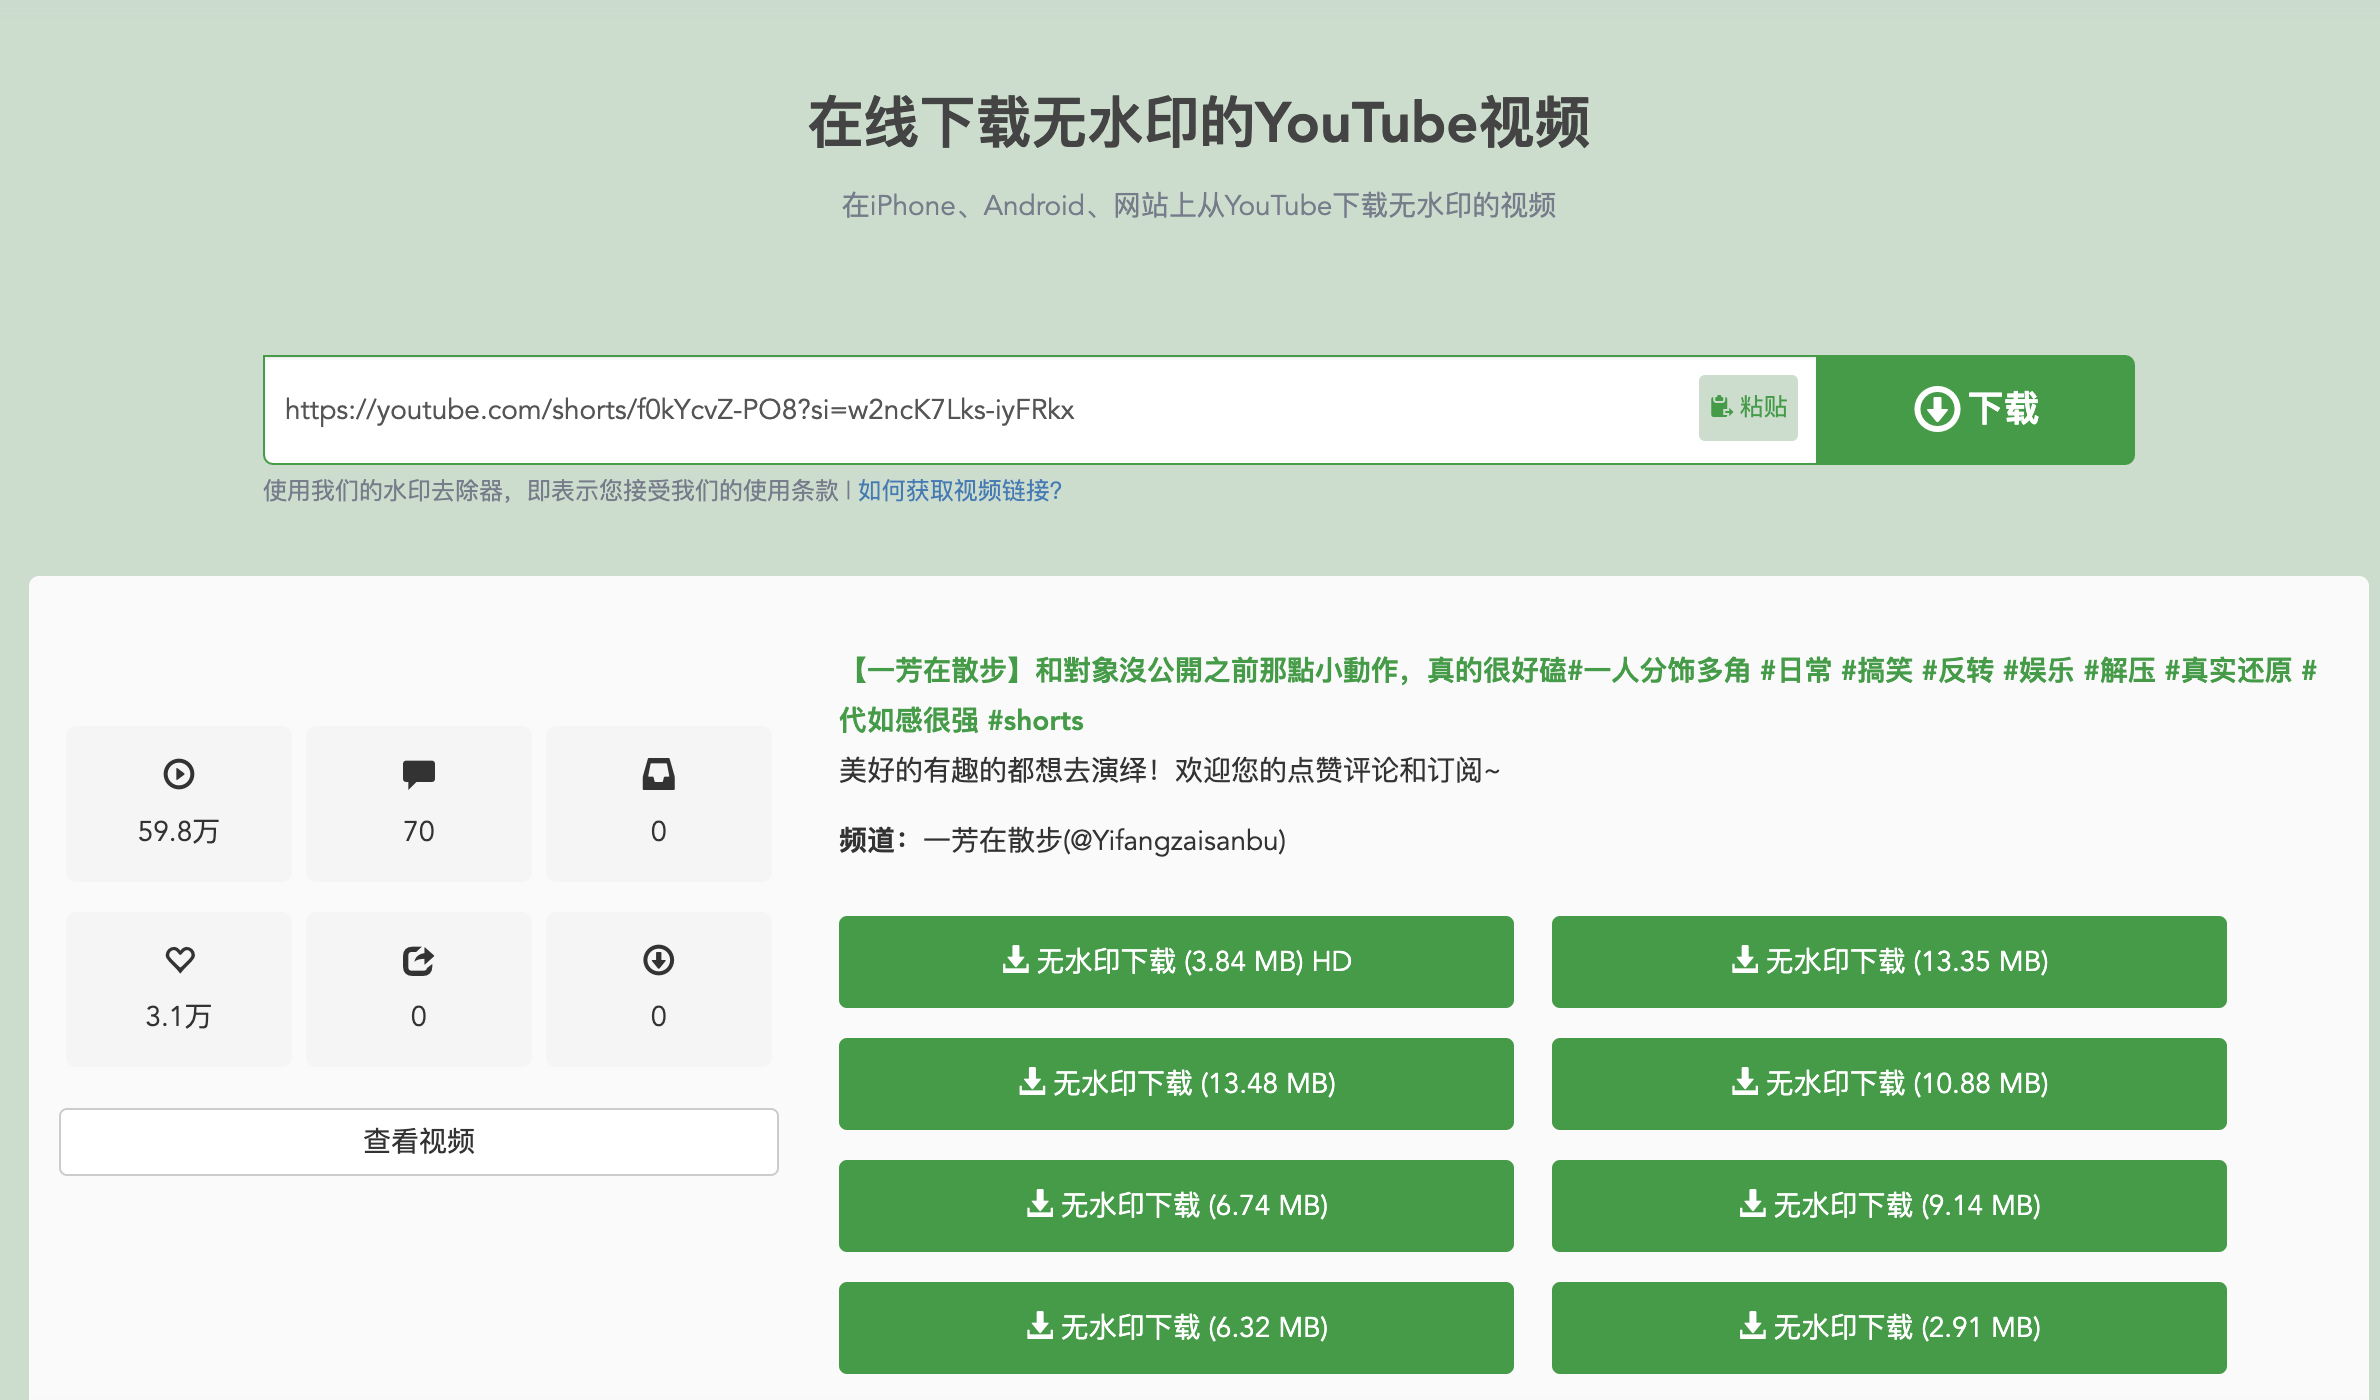
Task: Click the heart likes icon
Action: pos(179,960)
